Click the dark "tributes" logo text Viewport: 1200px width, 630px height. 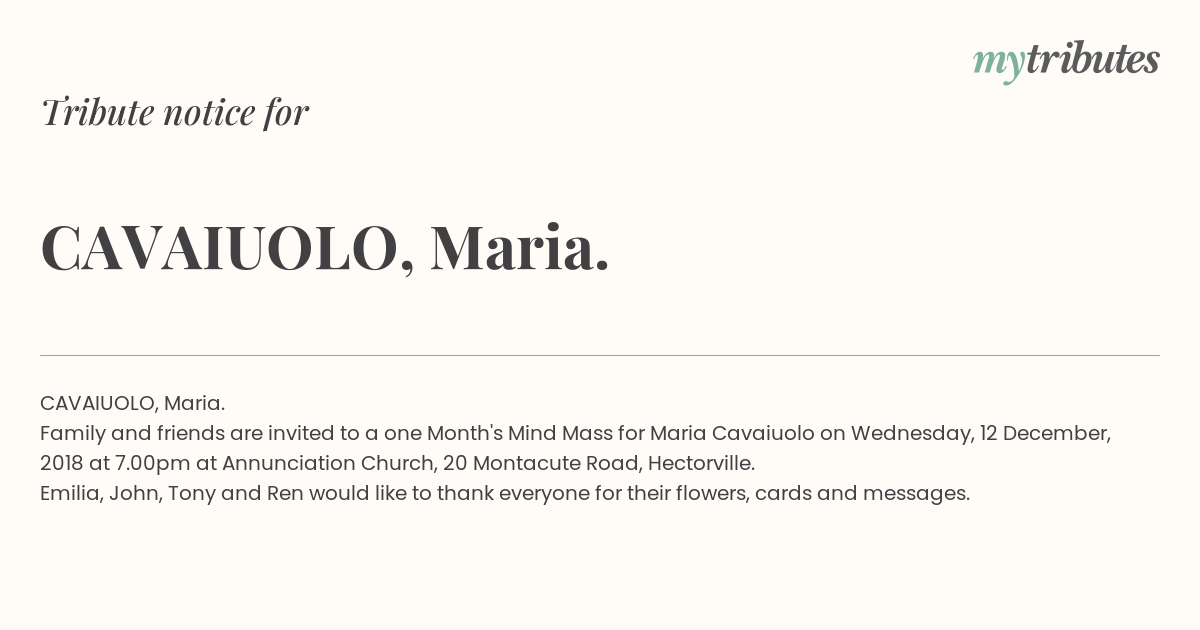pos(1092,59)
